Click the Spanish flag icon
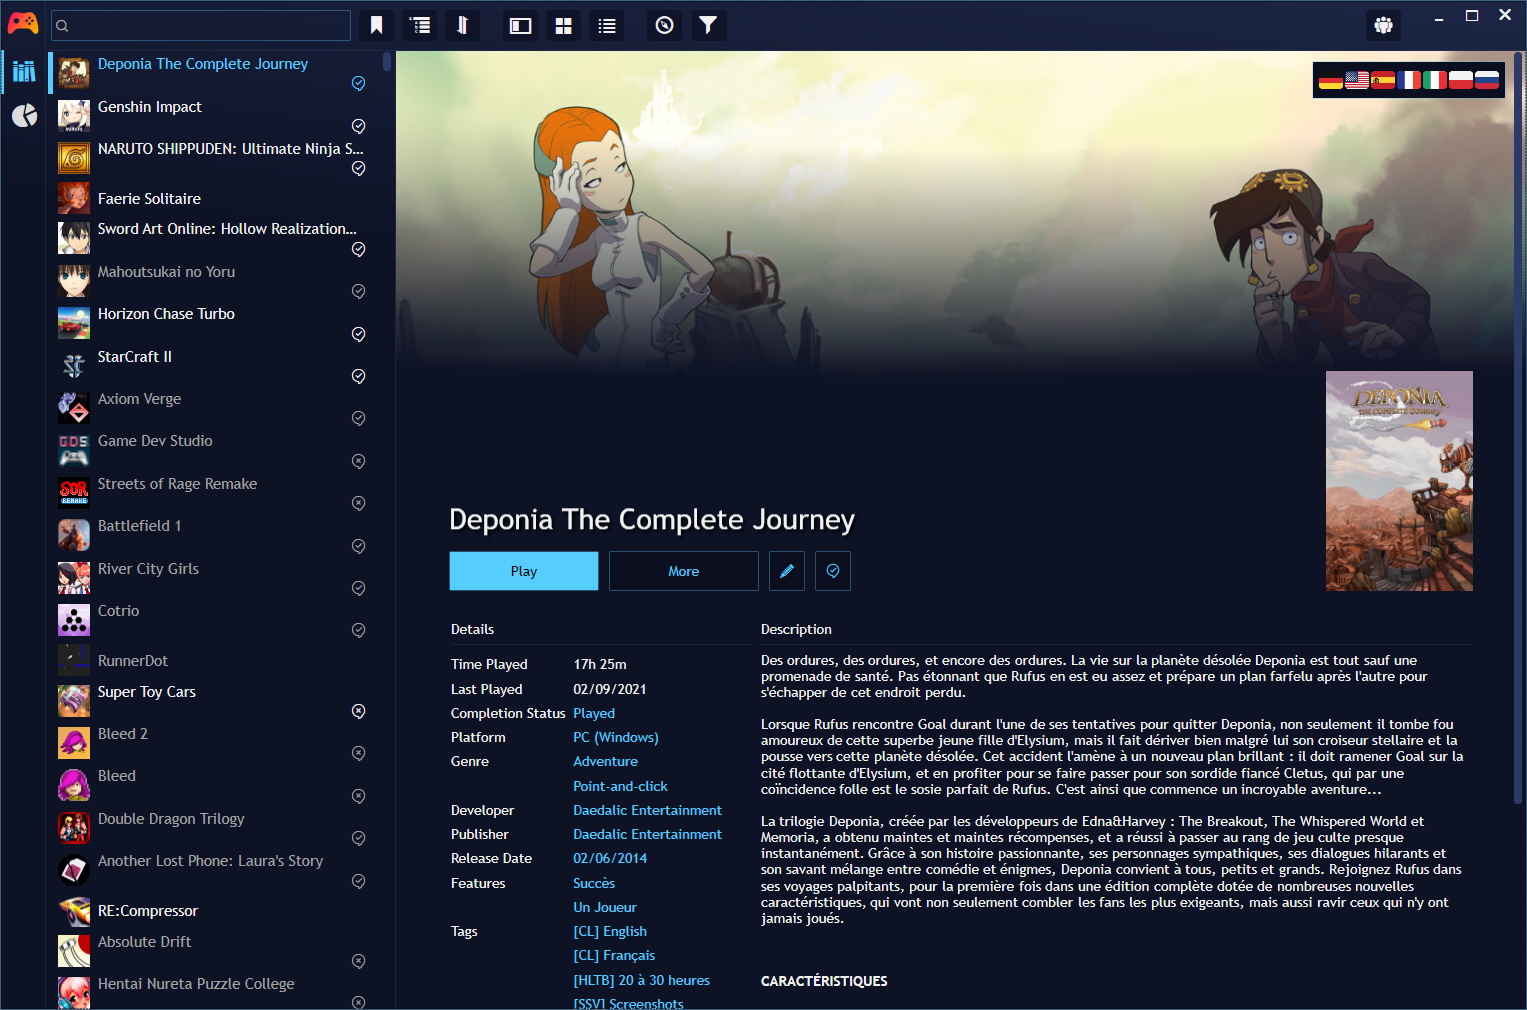Screen dimensions: 1527x1010 [1382, 80]
